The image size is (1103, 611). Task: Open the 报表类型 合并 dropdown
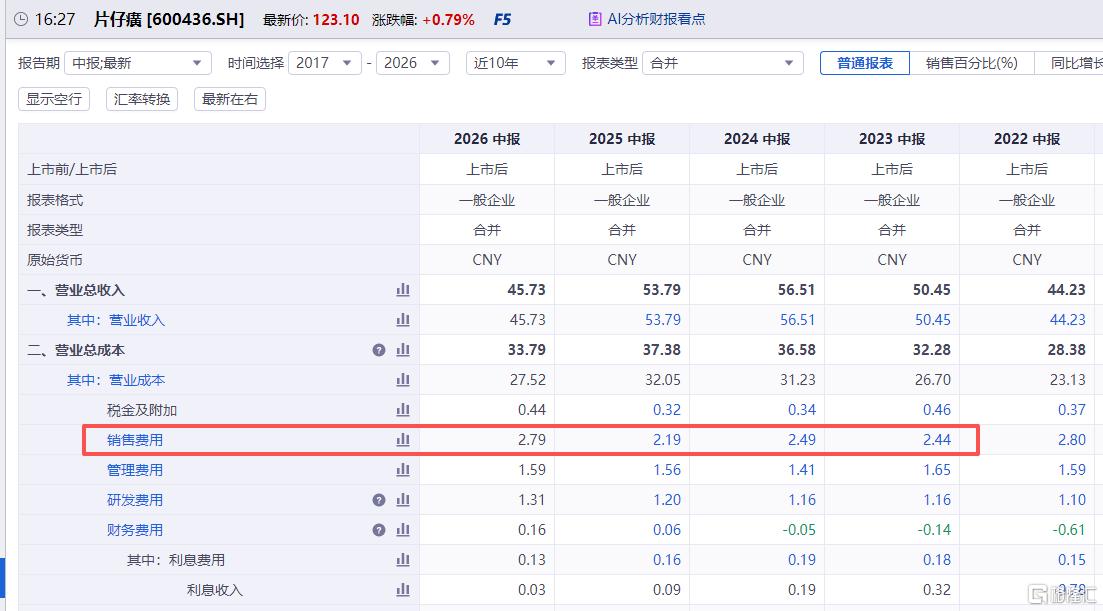722,63
